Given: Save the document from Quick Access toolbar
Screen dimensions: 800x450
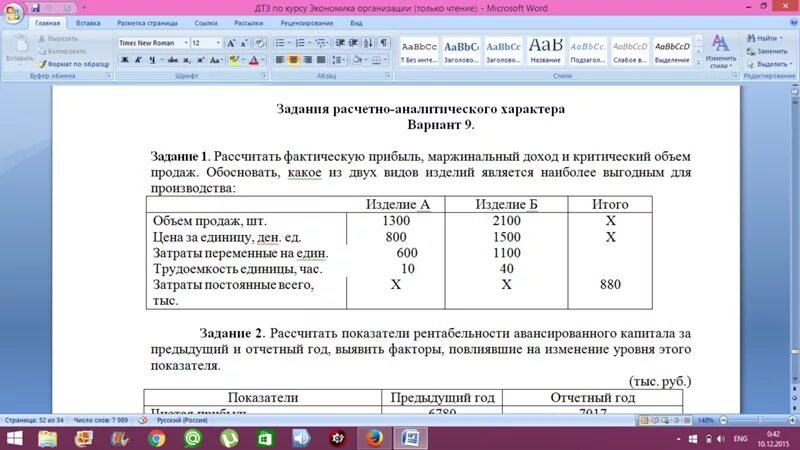Looking at the screenshot, I should click(35, 8).
